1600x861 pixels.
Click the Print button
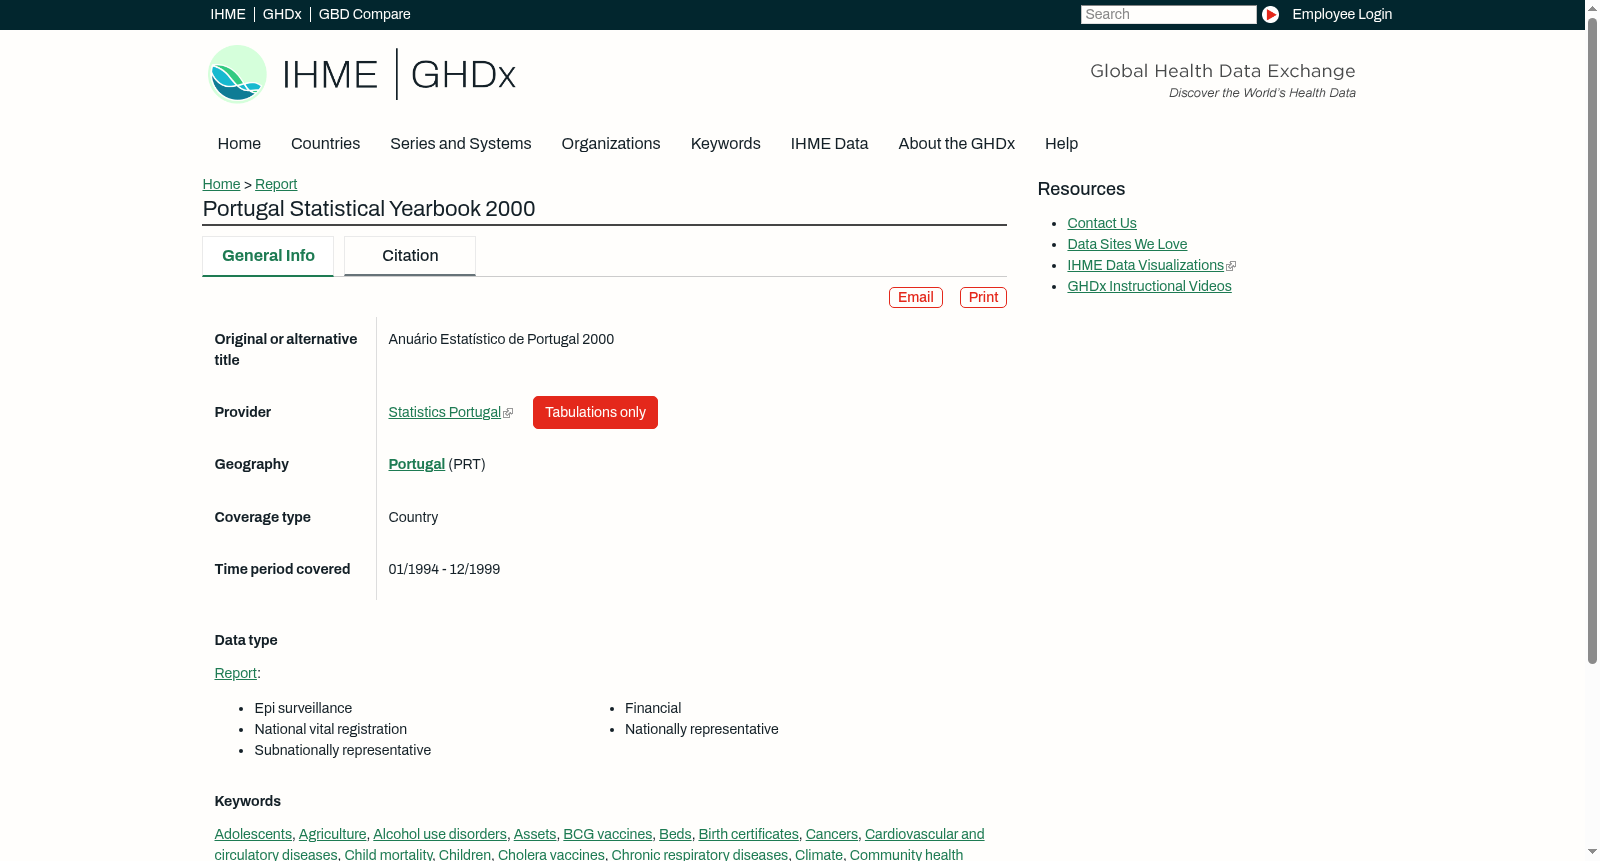pos(983,297)
